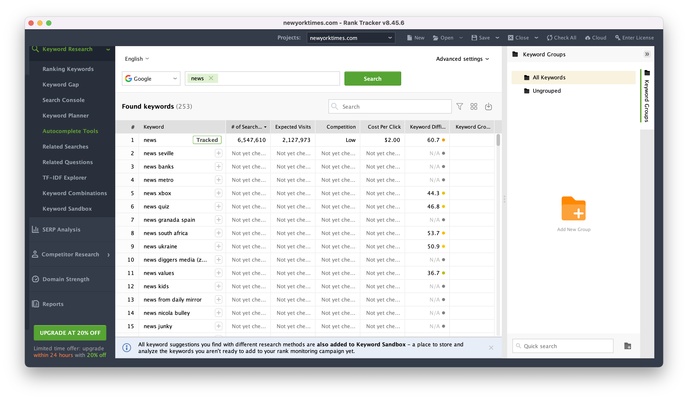This screenshot has height=400, width=688.
Task: Add 'news metro' with plus icon
Action: pos(218,180)
